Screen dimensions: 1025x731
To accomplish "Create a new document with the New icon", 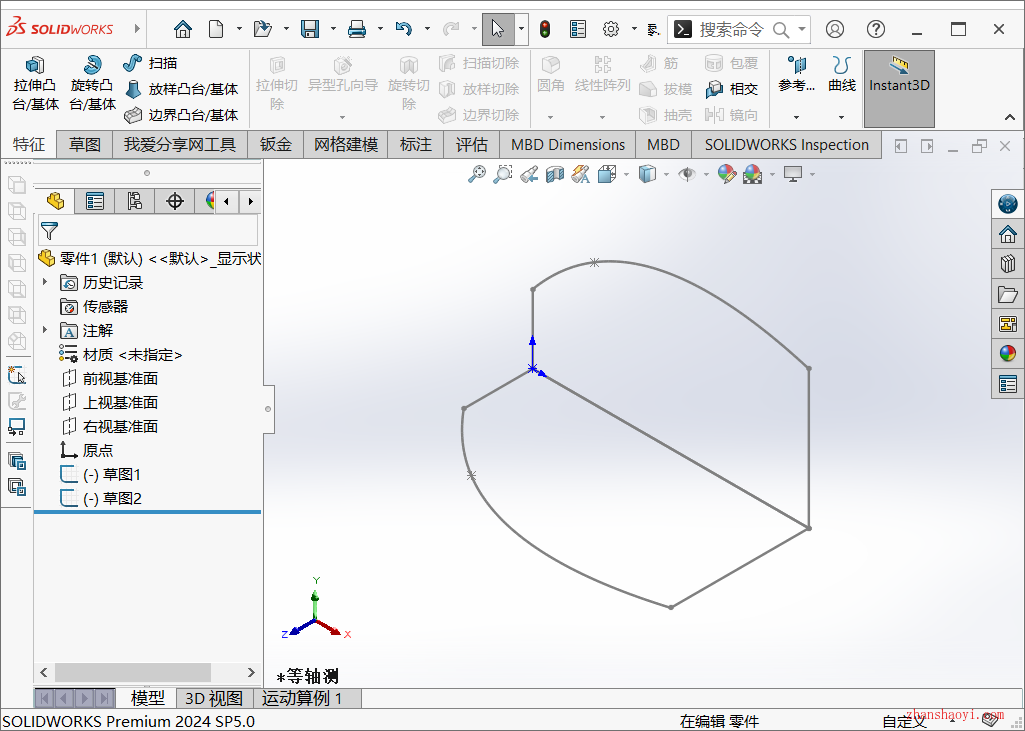I will 216,29.
